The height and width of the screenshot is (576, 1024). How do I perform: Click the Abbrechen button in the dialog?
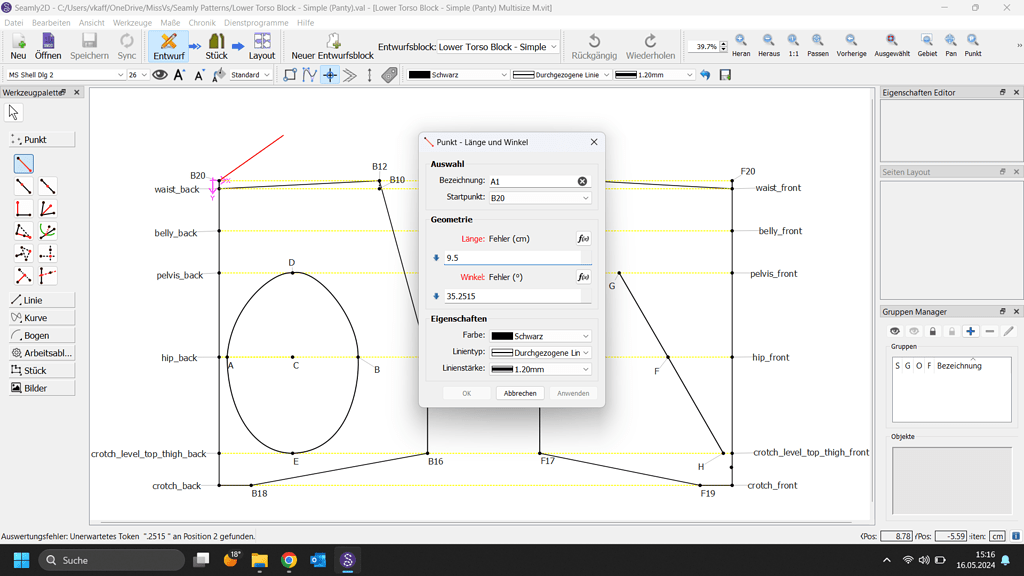click(519, 393)
